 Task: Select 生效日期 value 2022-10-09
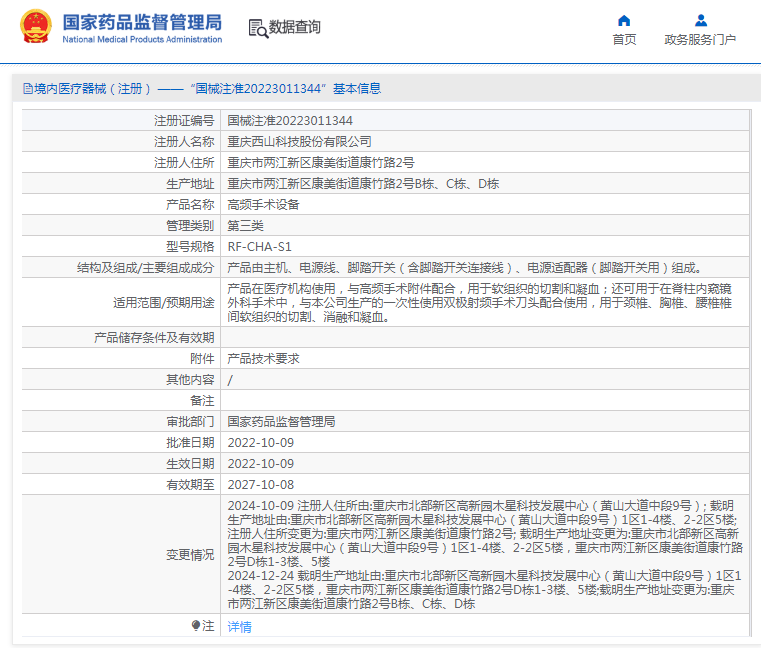point(261,464)
